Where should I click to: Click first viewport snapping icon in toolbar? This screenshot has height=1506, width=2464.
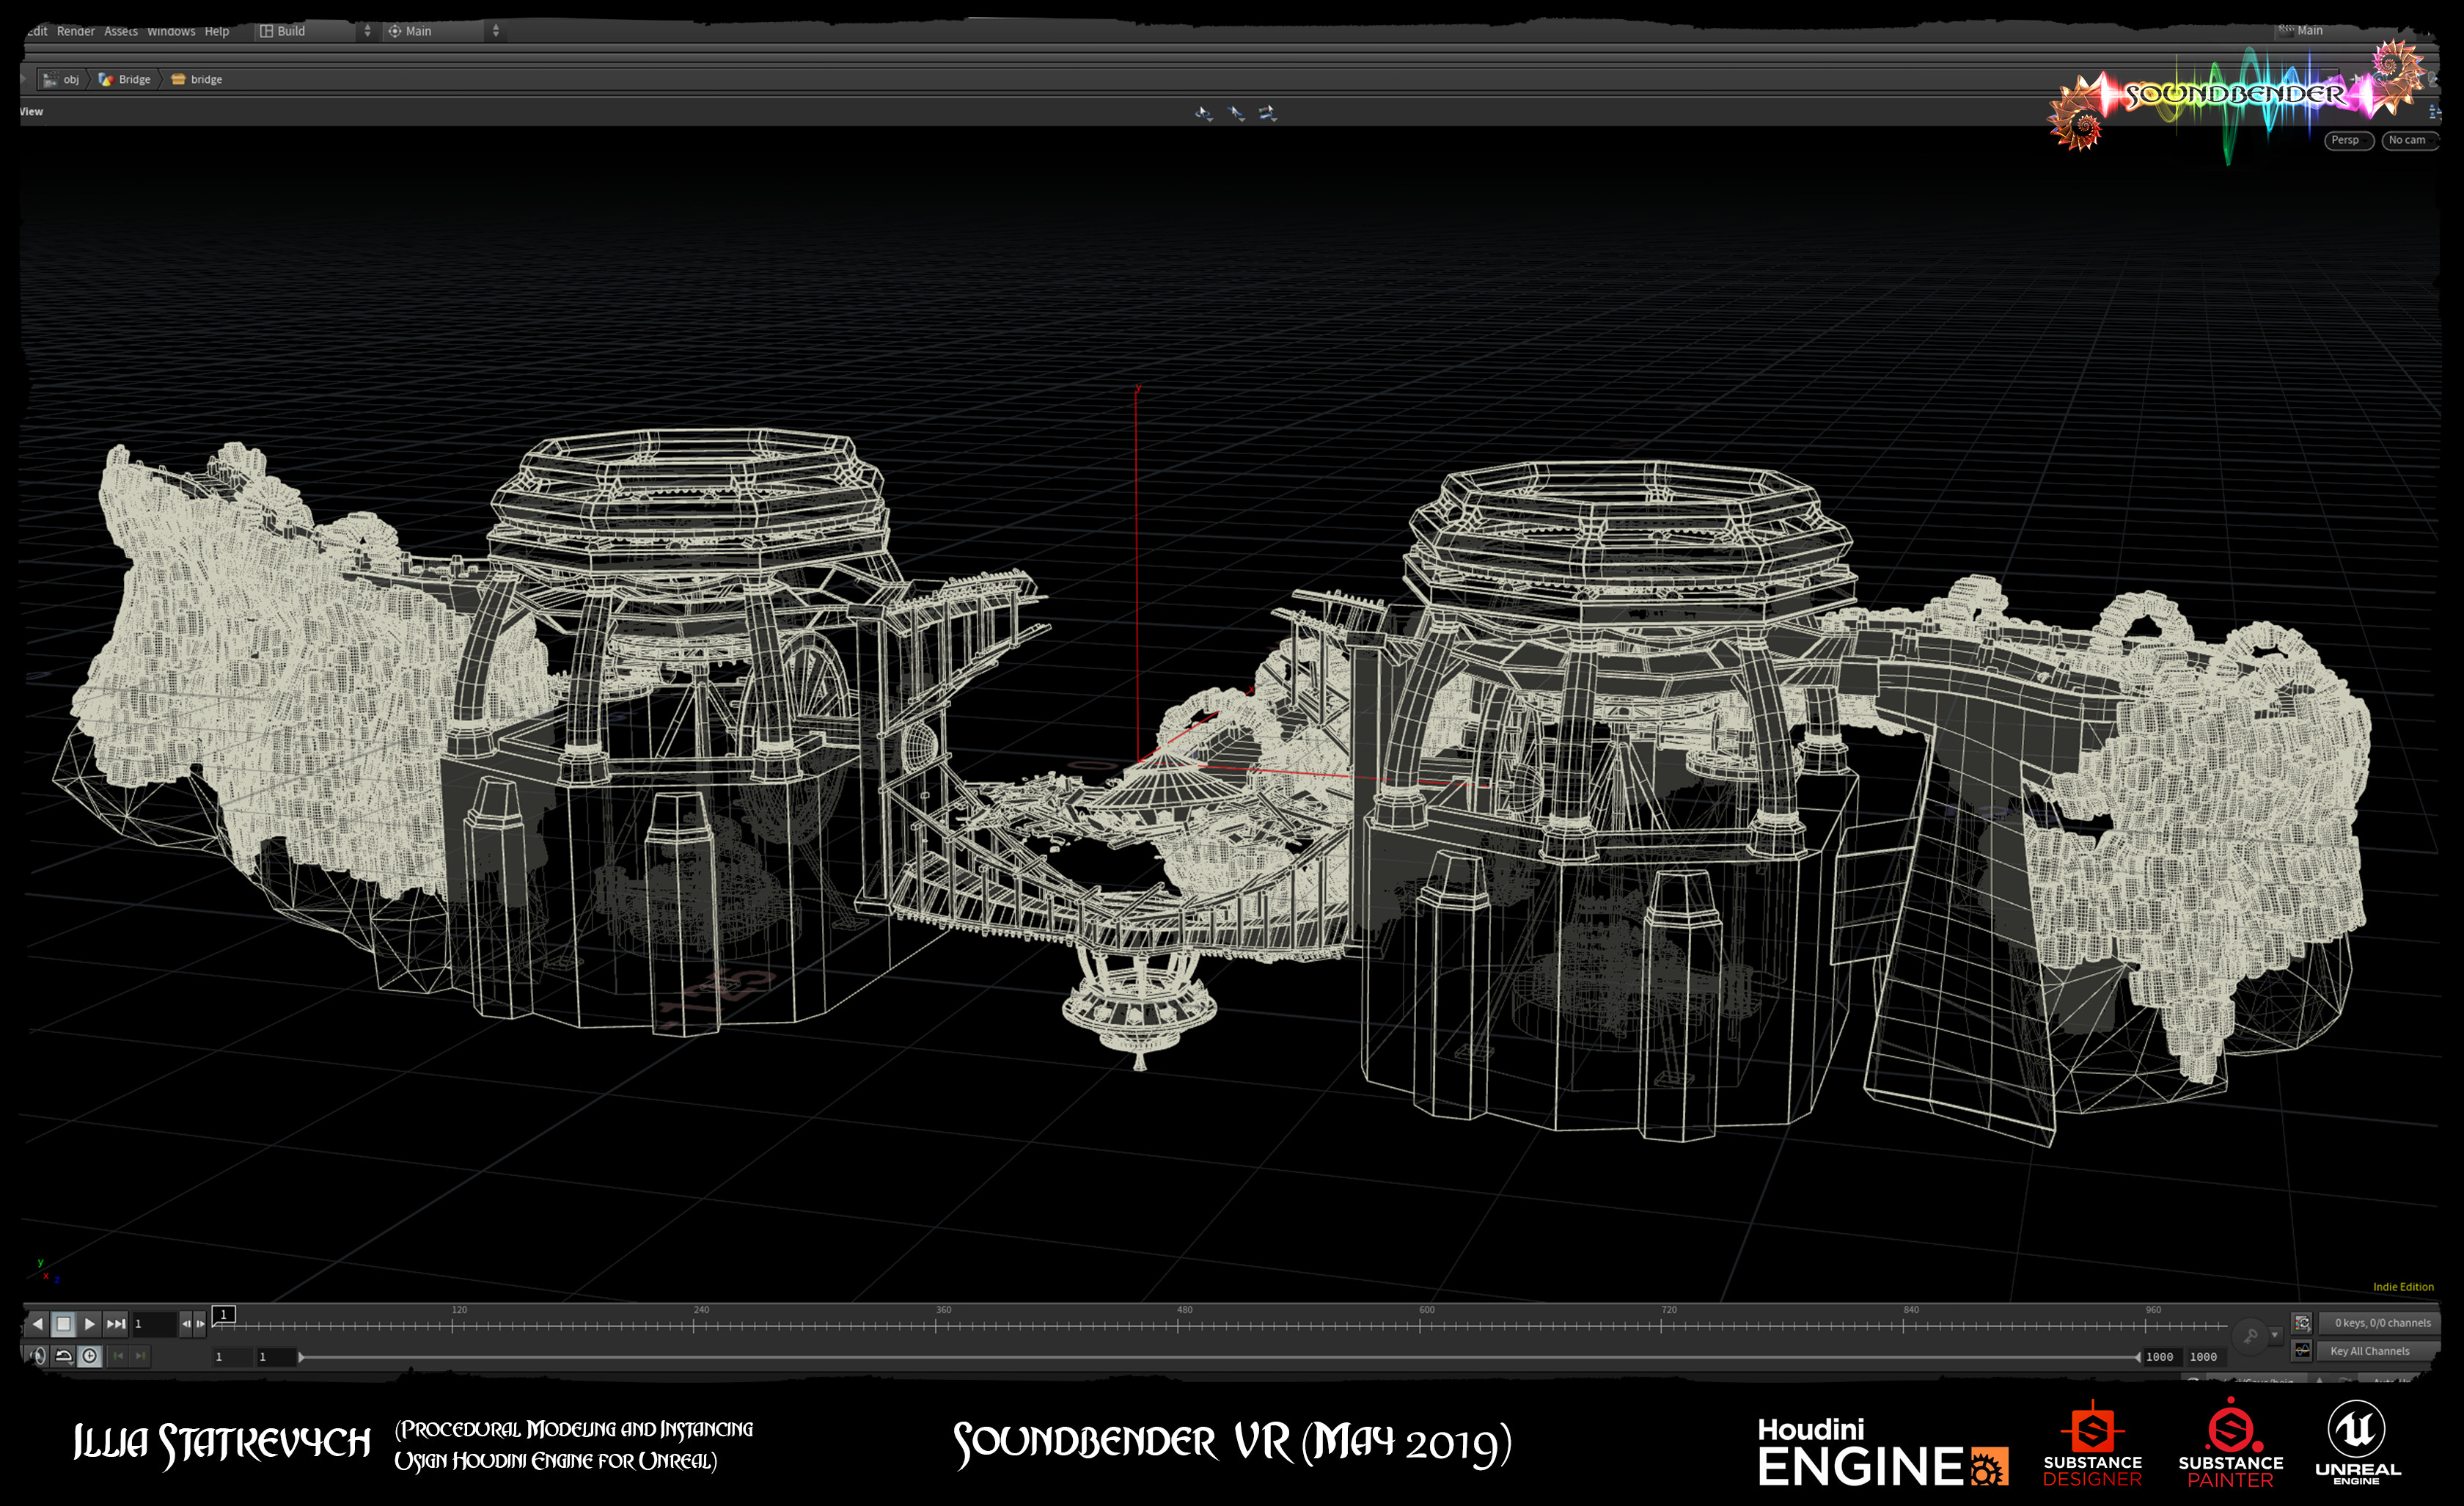tap(1204, 113)
